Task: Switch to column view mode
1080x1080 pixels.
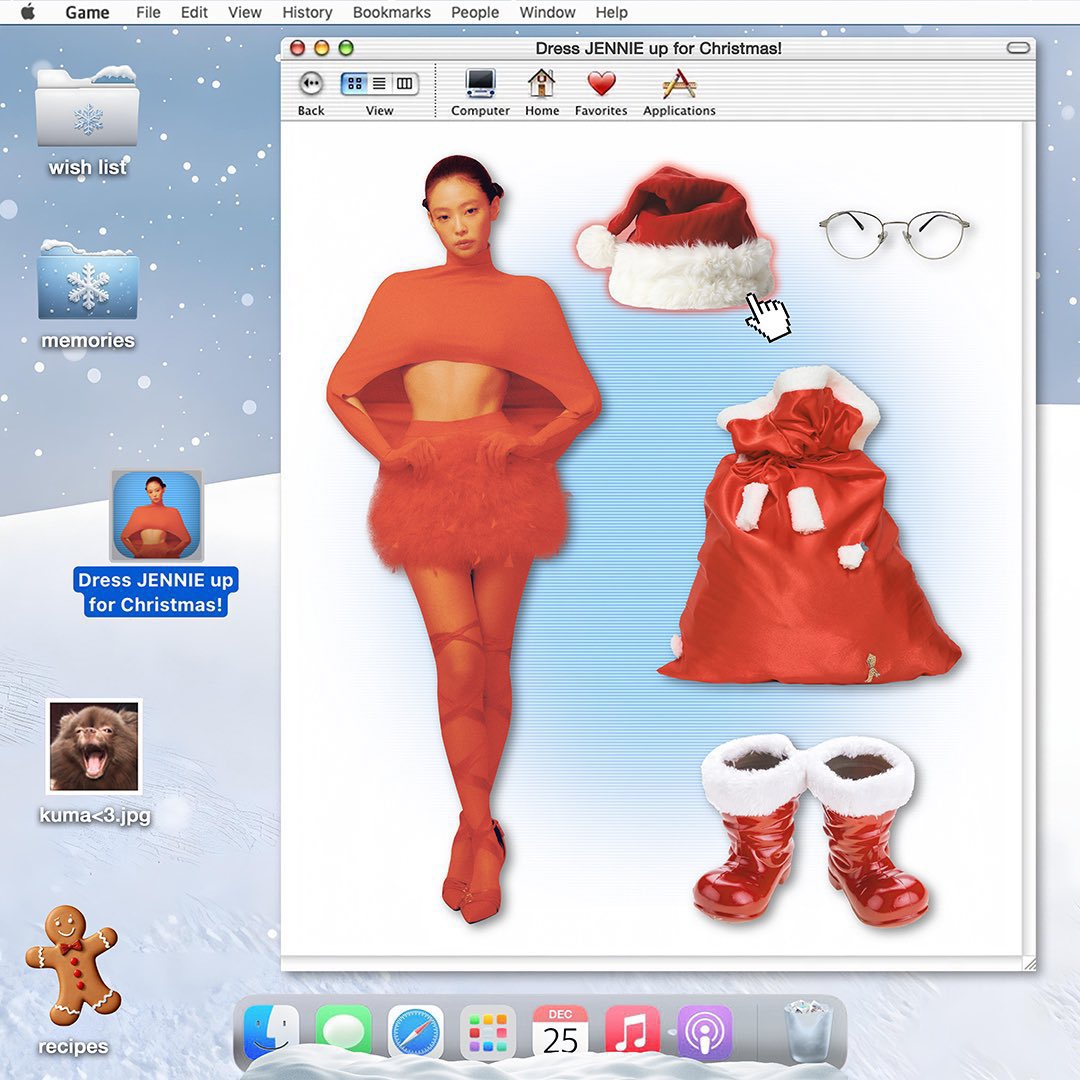Action: (x=404, y=84)
